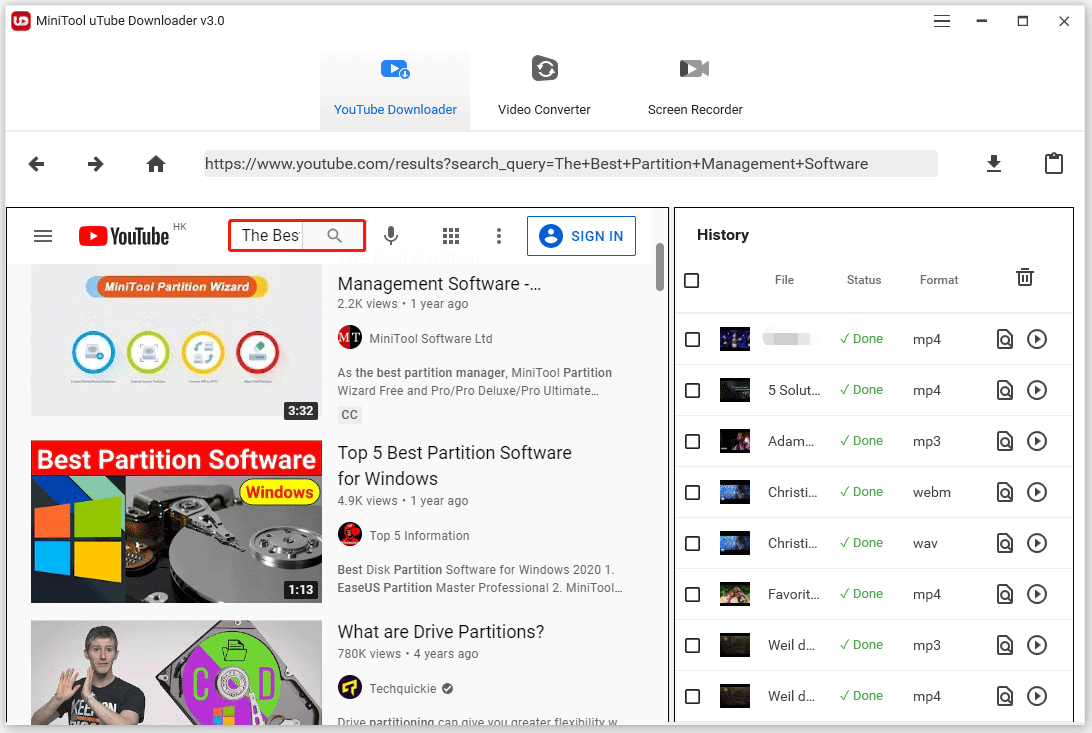
Task: Open Management Software video title link
Action: click(439, 283)
